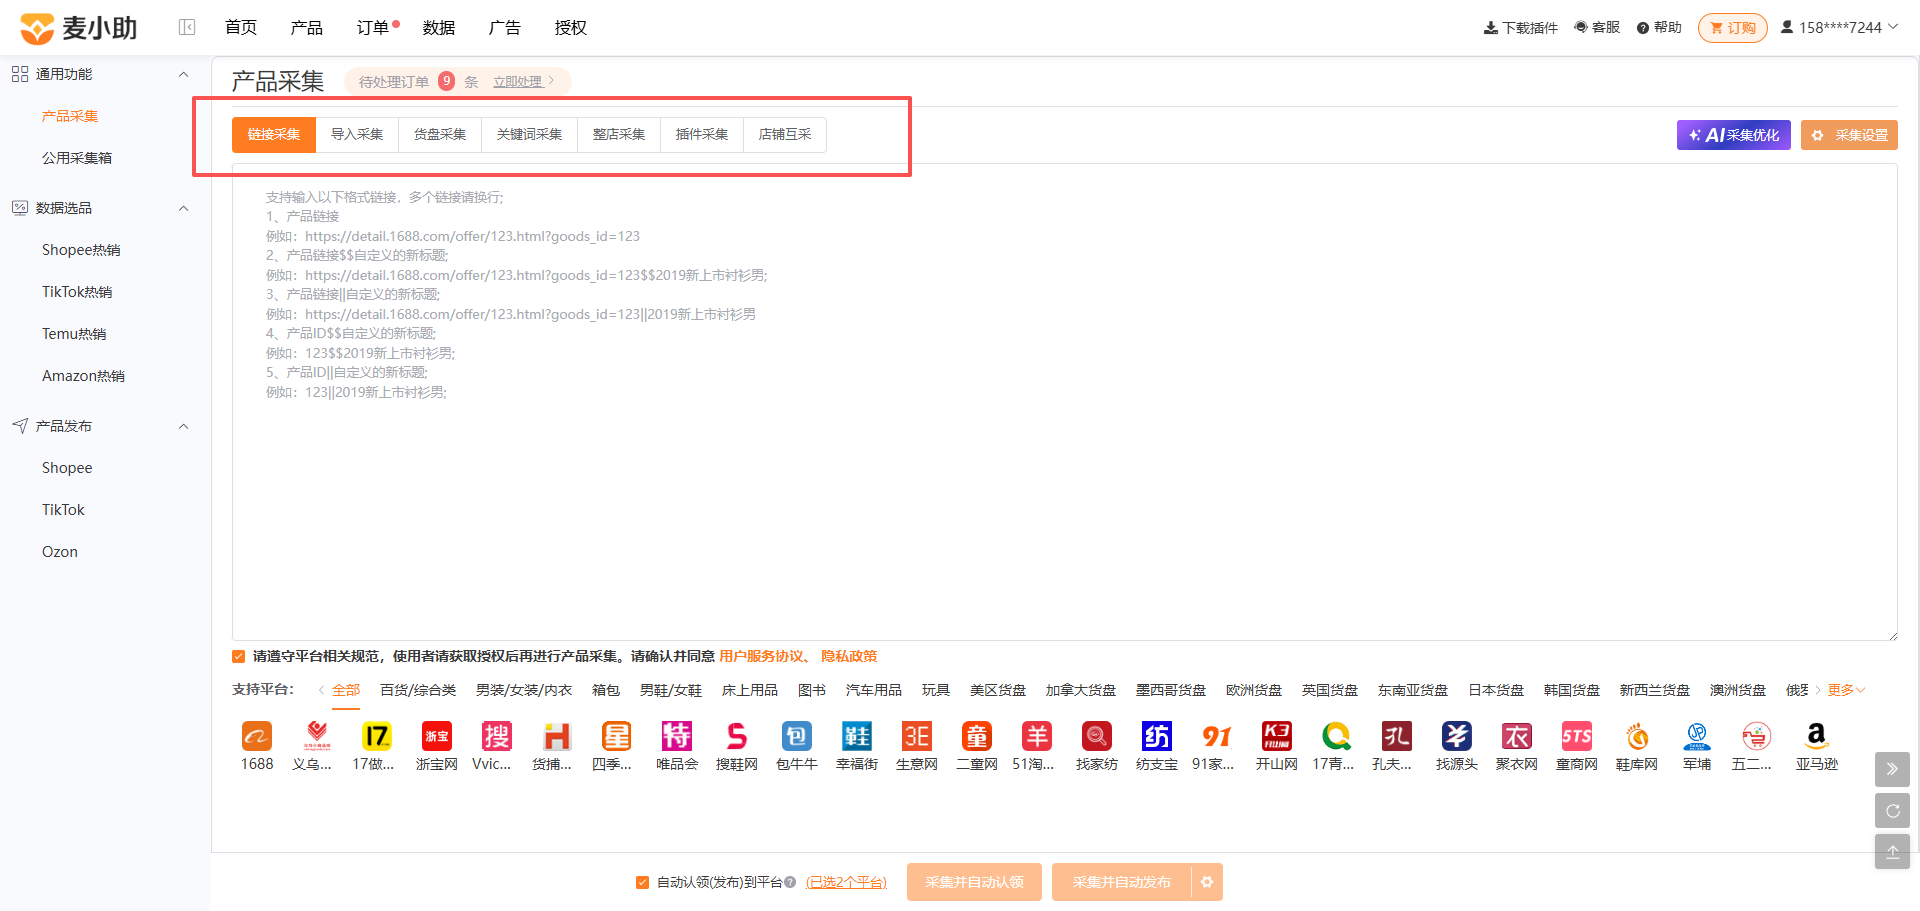Open 公用采集箱 in sidebar
Screen dimensions: 1920x911
pos(77,158)
